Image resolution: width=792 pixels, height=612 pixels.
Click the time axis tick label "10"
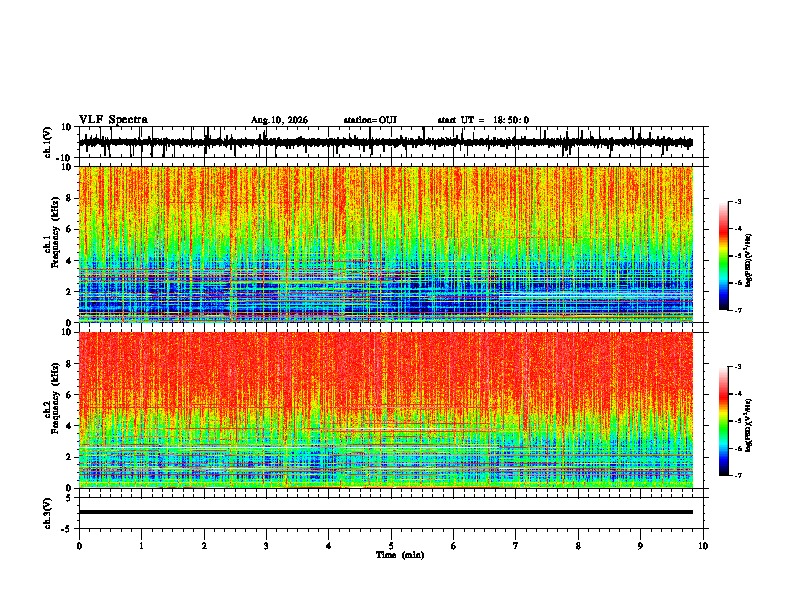(703, 546)
